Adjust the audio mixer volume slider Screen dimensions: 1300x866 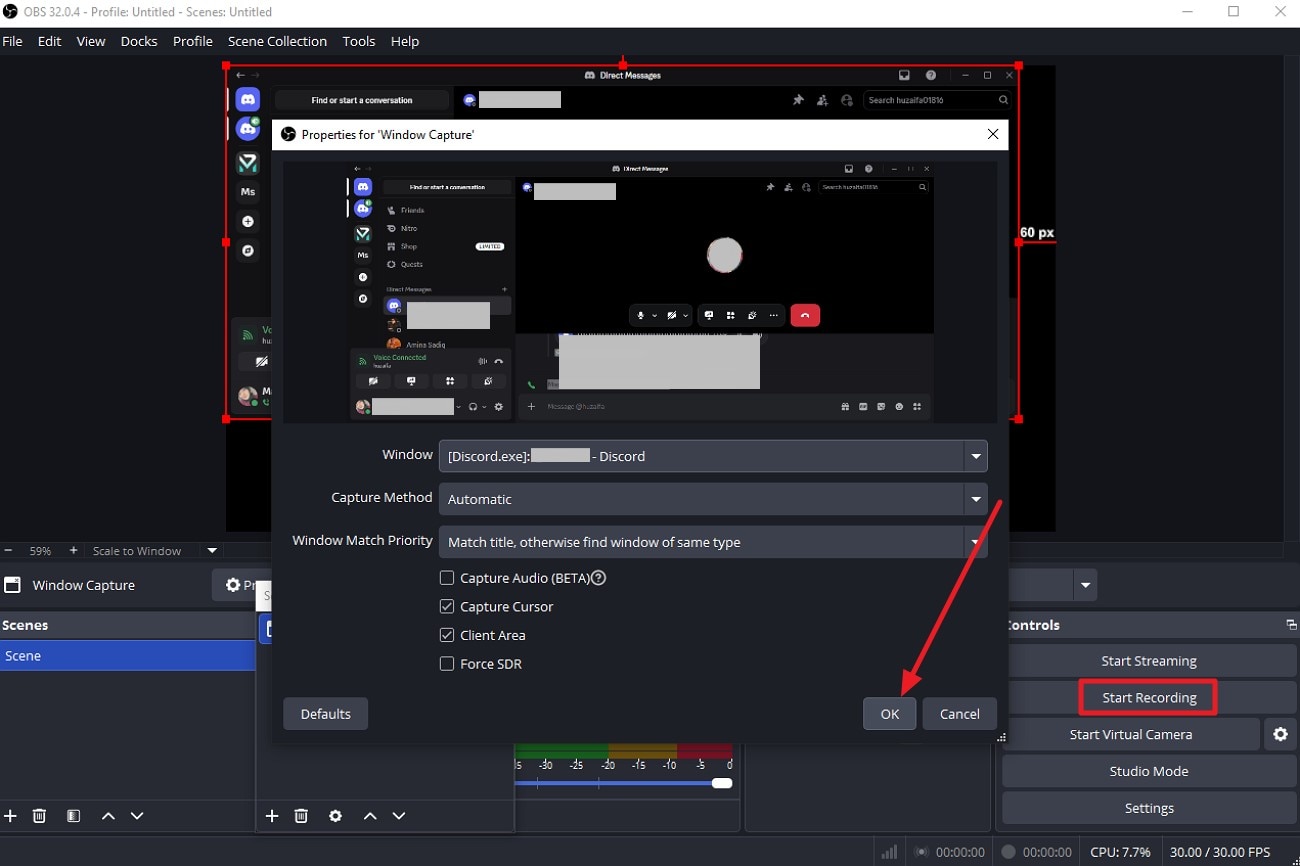(x=722, y=783)
